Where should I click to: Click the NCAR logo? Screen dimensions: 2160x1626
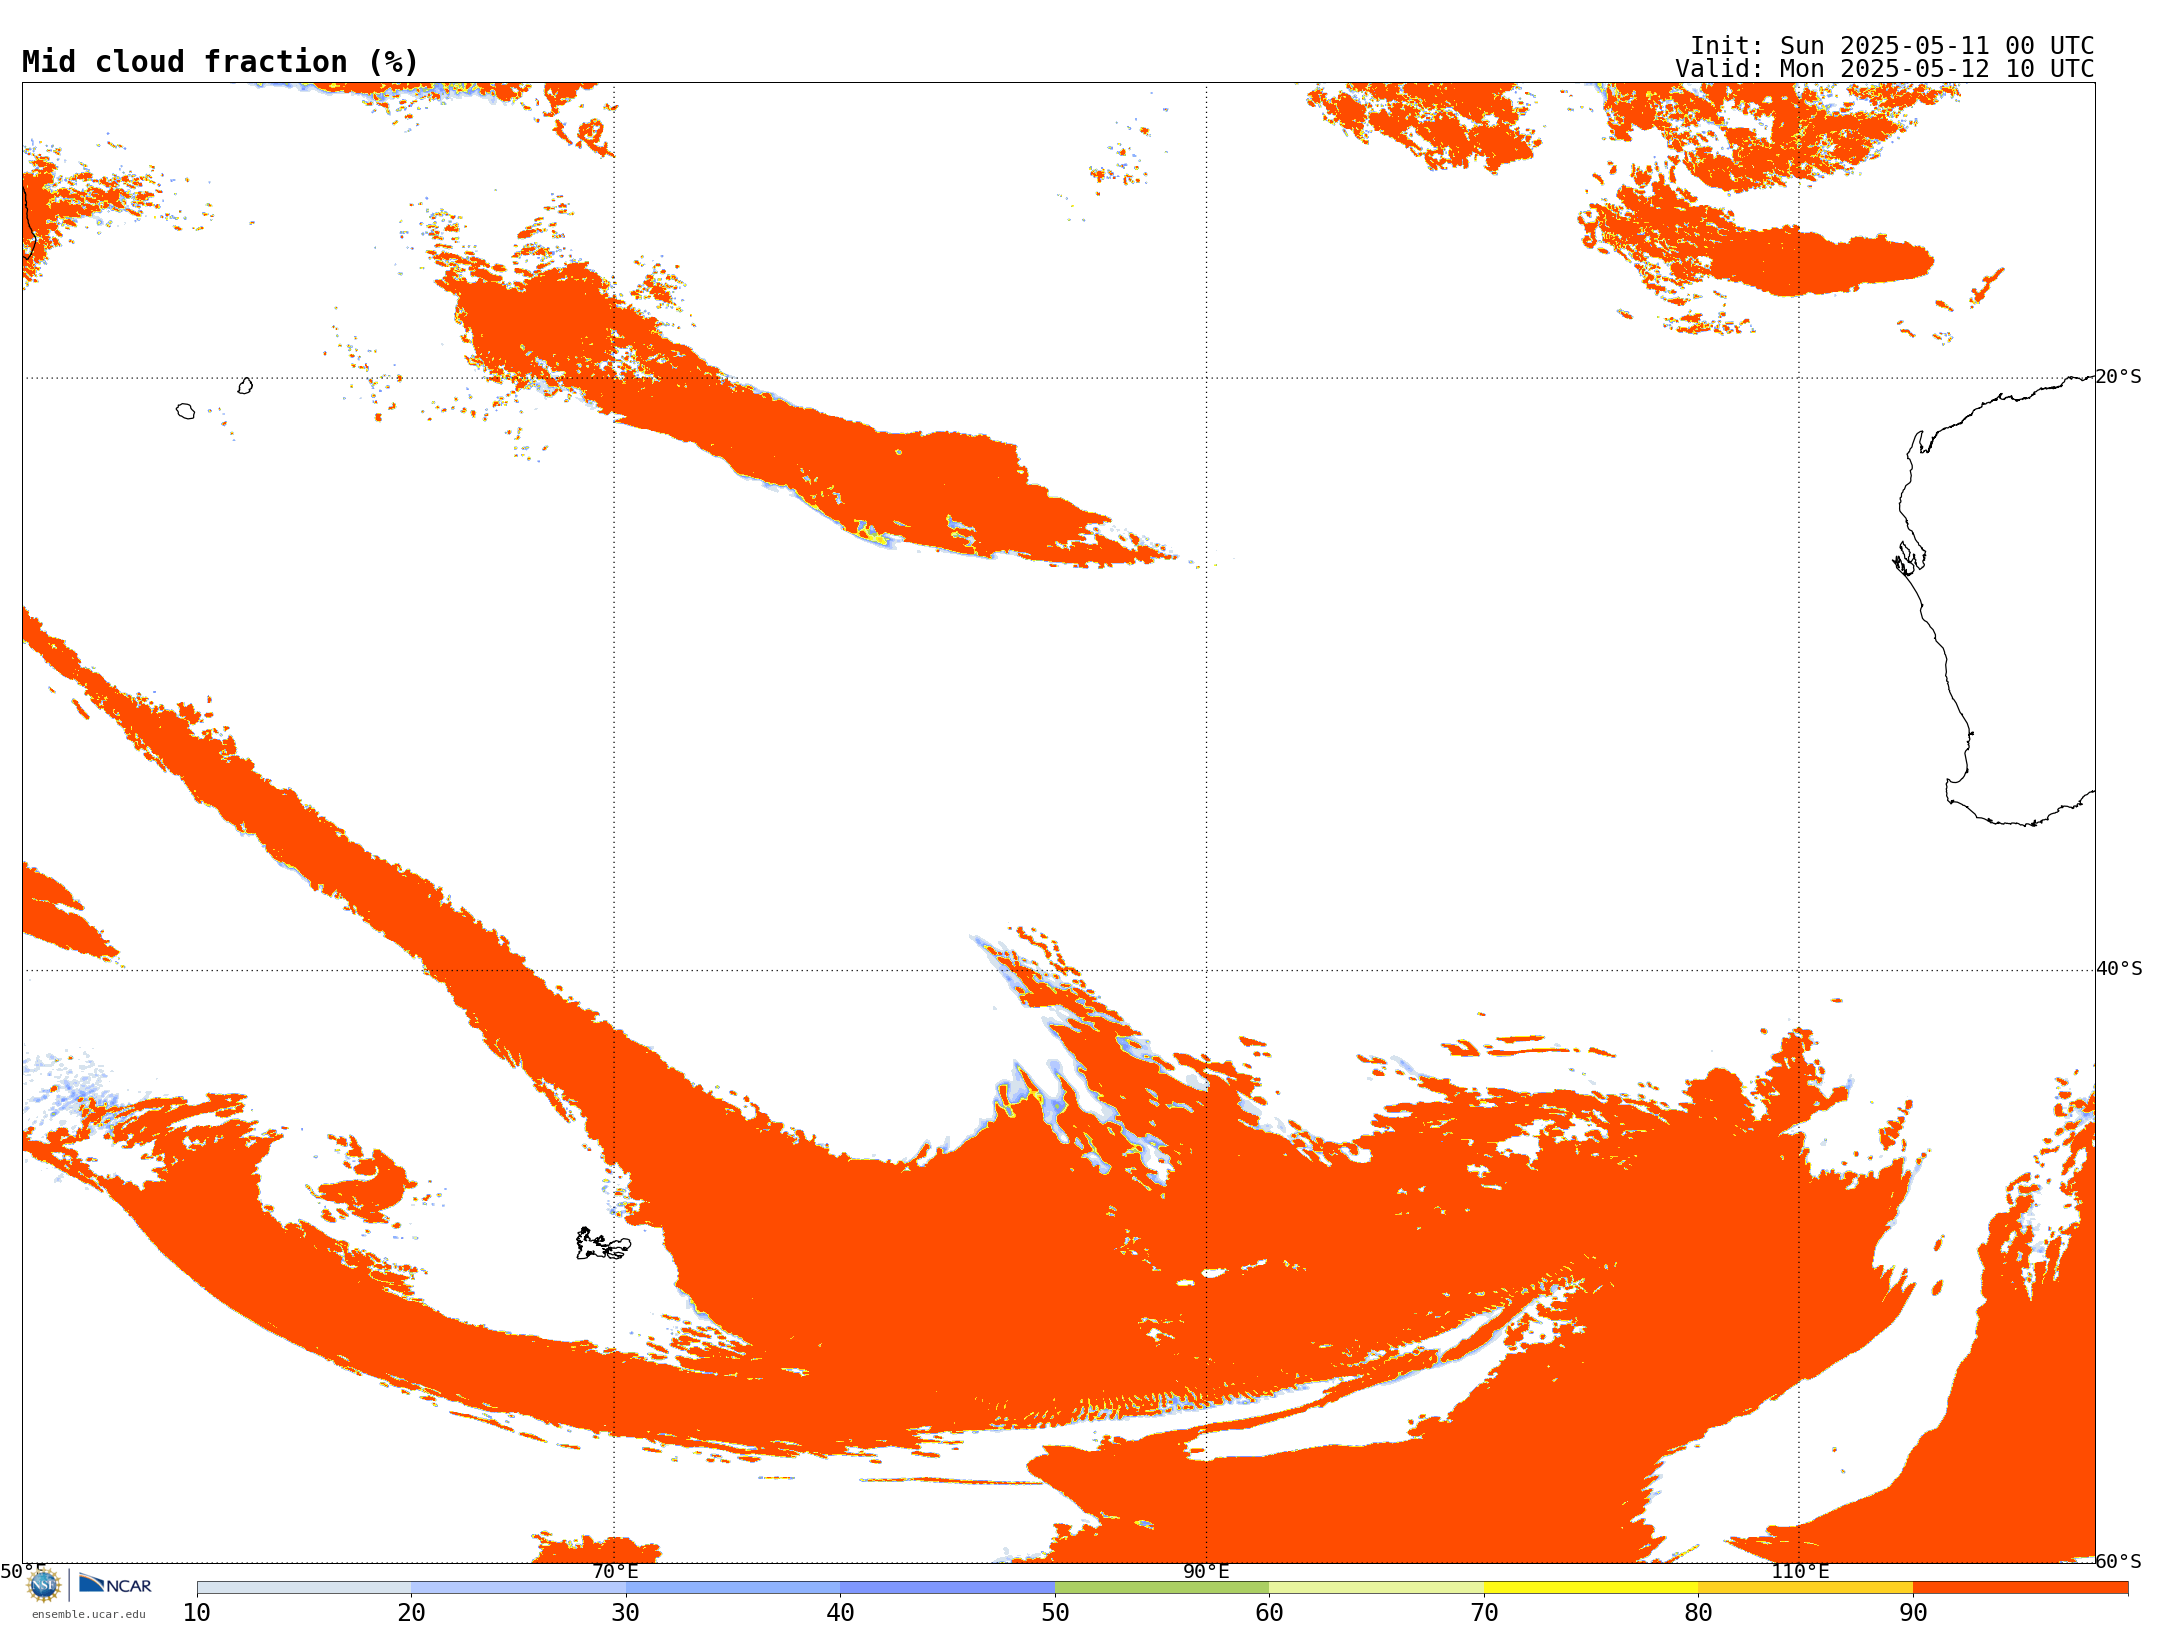[x=115, y=1584]
